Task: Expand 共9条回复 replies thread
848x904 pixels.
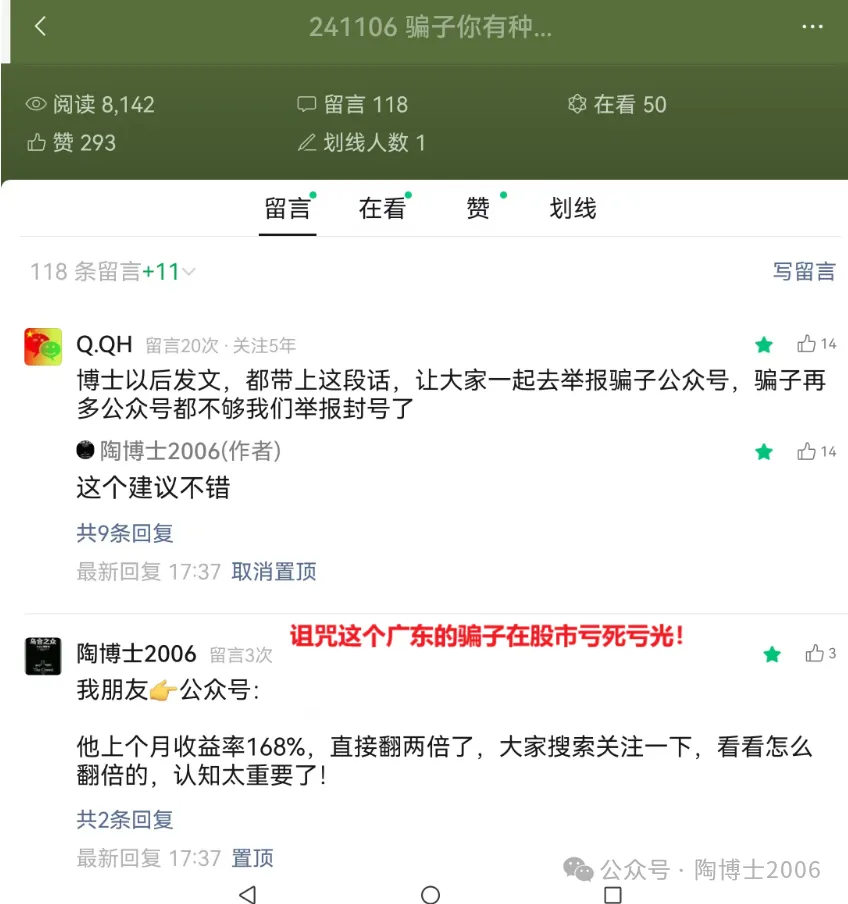Action: (x=125, y=533)
